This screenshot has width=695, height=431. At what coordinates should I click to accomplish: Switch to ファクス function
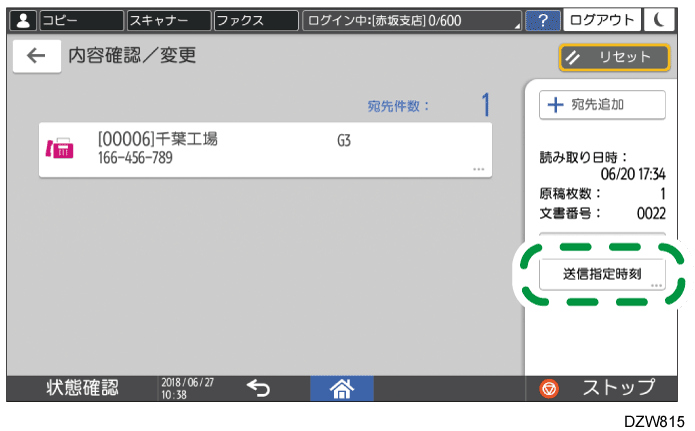(256, 20)
